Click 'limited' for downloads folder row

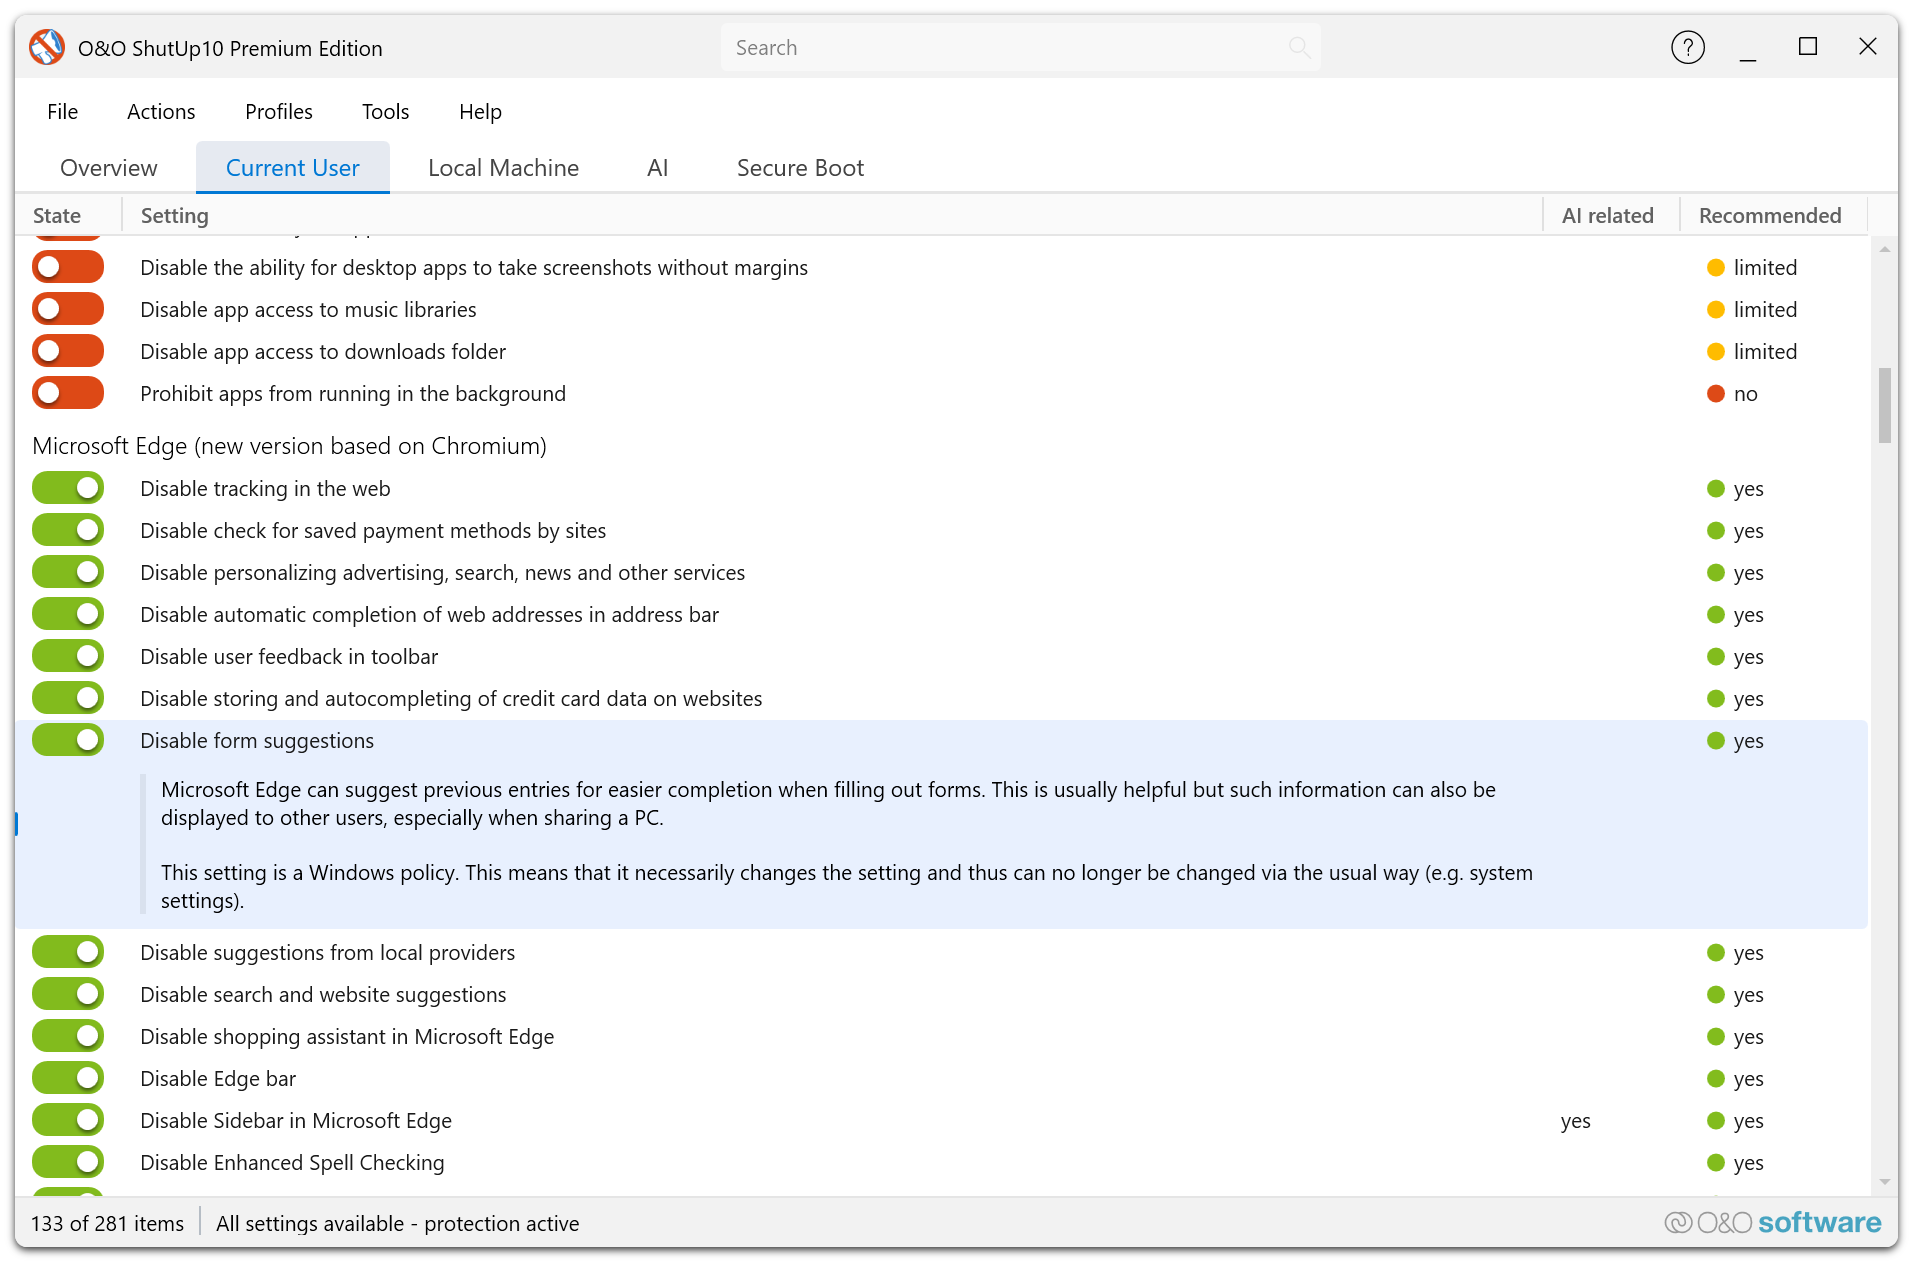(x=1765, y=352)
